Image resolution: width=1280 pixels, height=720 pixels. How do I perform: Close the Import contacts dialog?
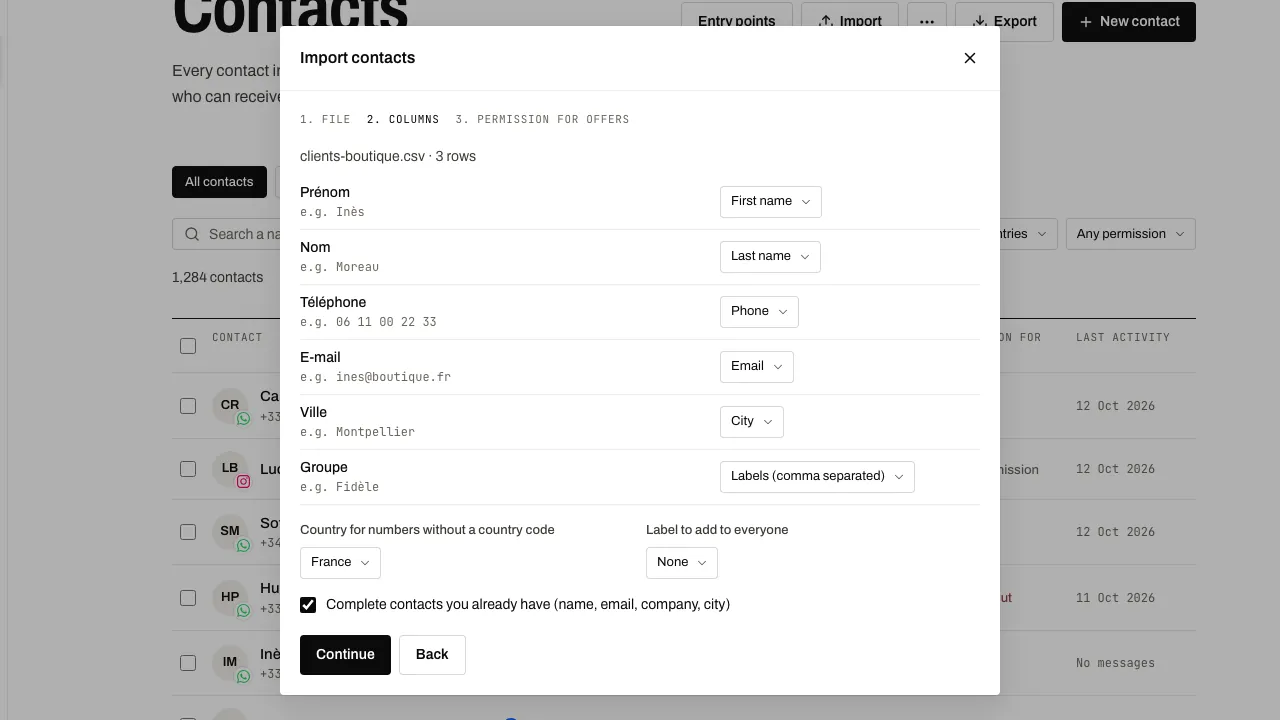[969, 58]
